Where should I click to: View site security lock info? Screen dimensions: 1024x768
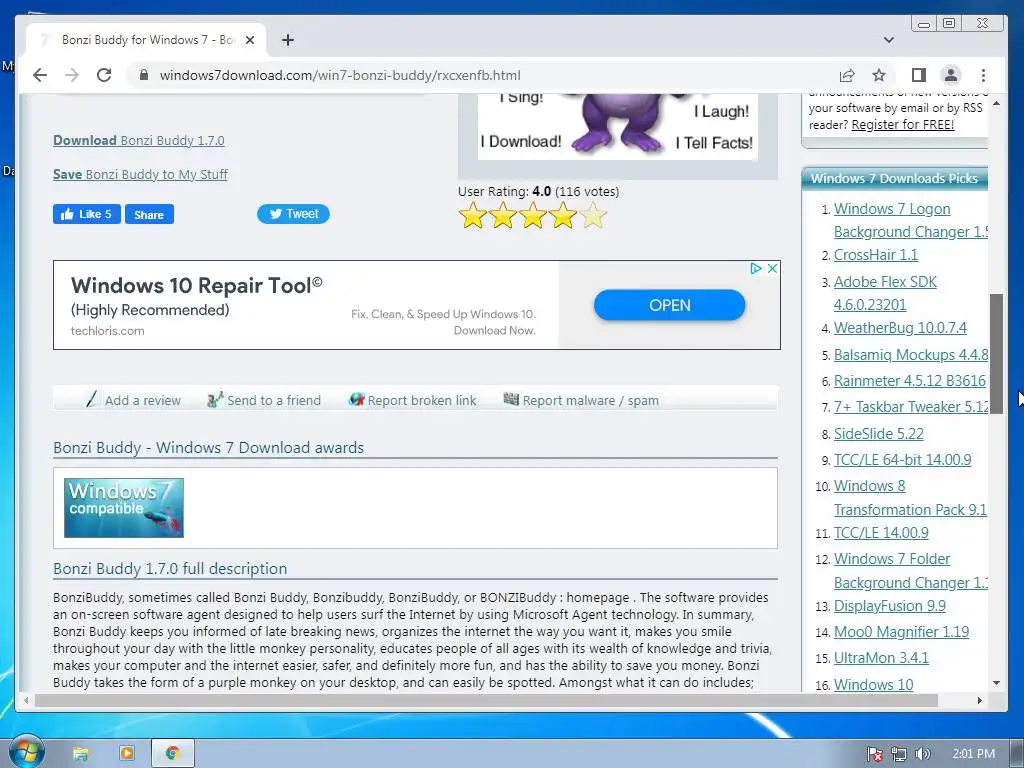144,75
